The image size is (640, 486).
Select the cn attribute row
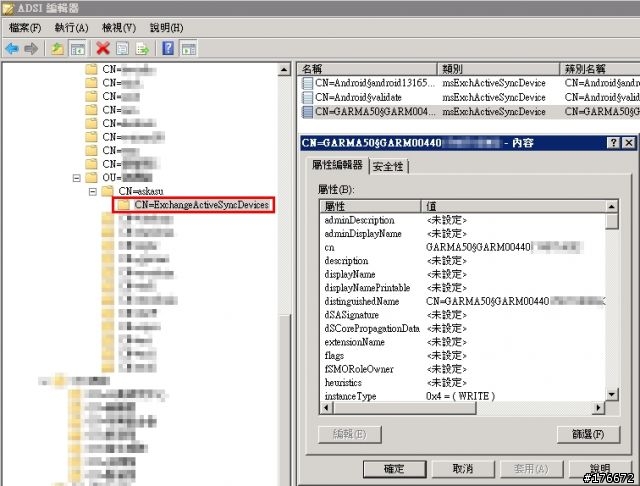pos(462,247)
